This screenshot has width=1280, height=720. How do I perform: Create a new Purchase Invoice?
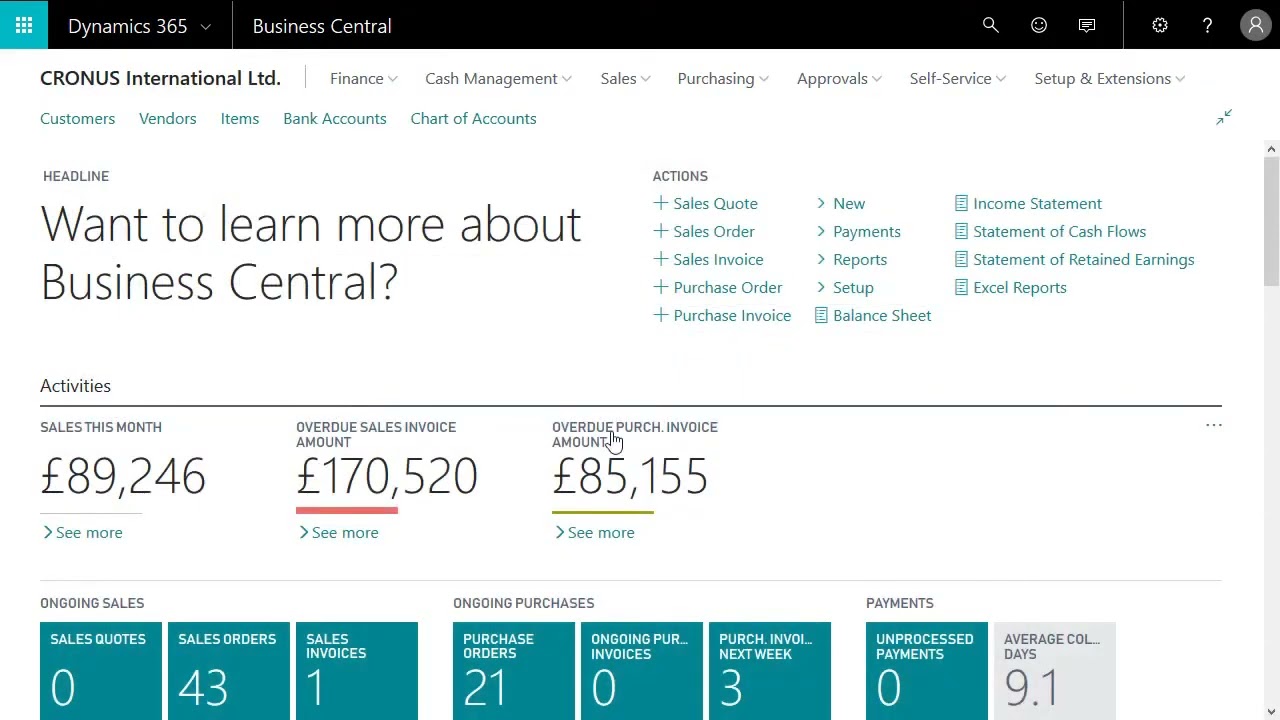pos(732,315)
